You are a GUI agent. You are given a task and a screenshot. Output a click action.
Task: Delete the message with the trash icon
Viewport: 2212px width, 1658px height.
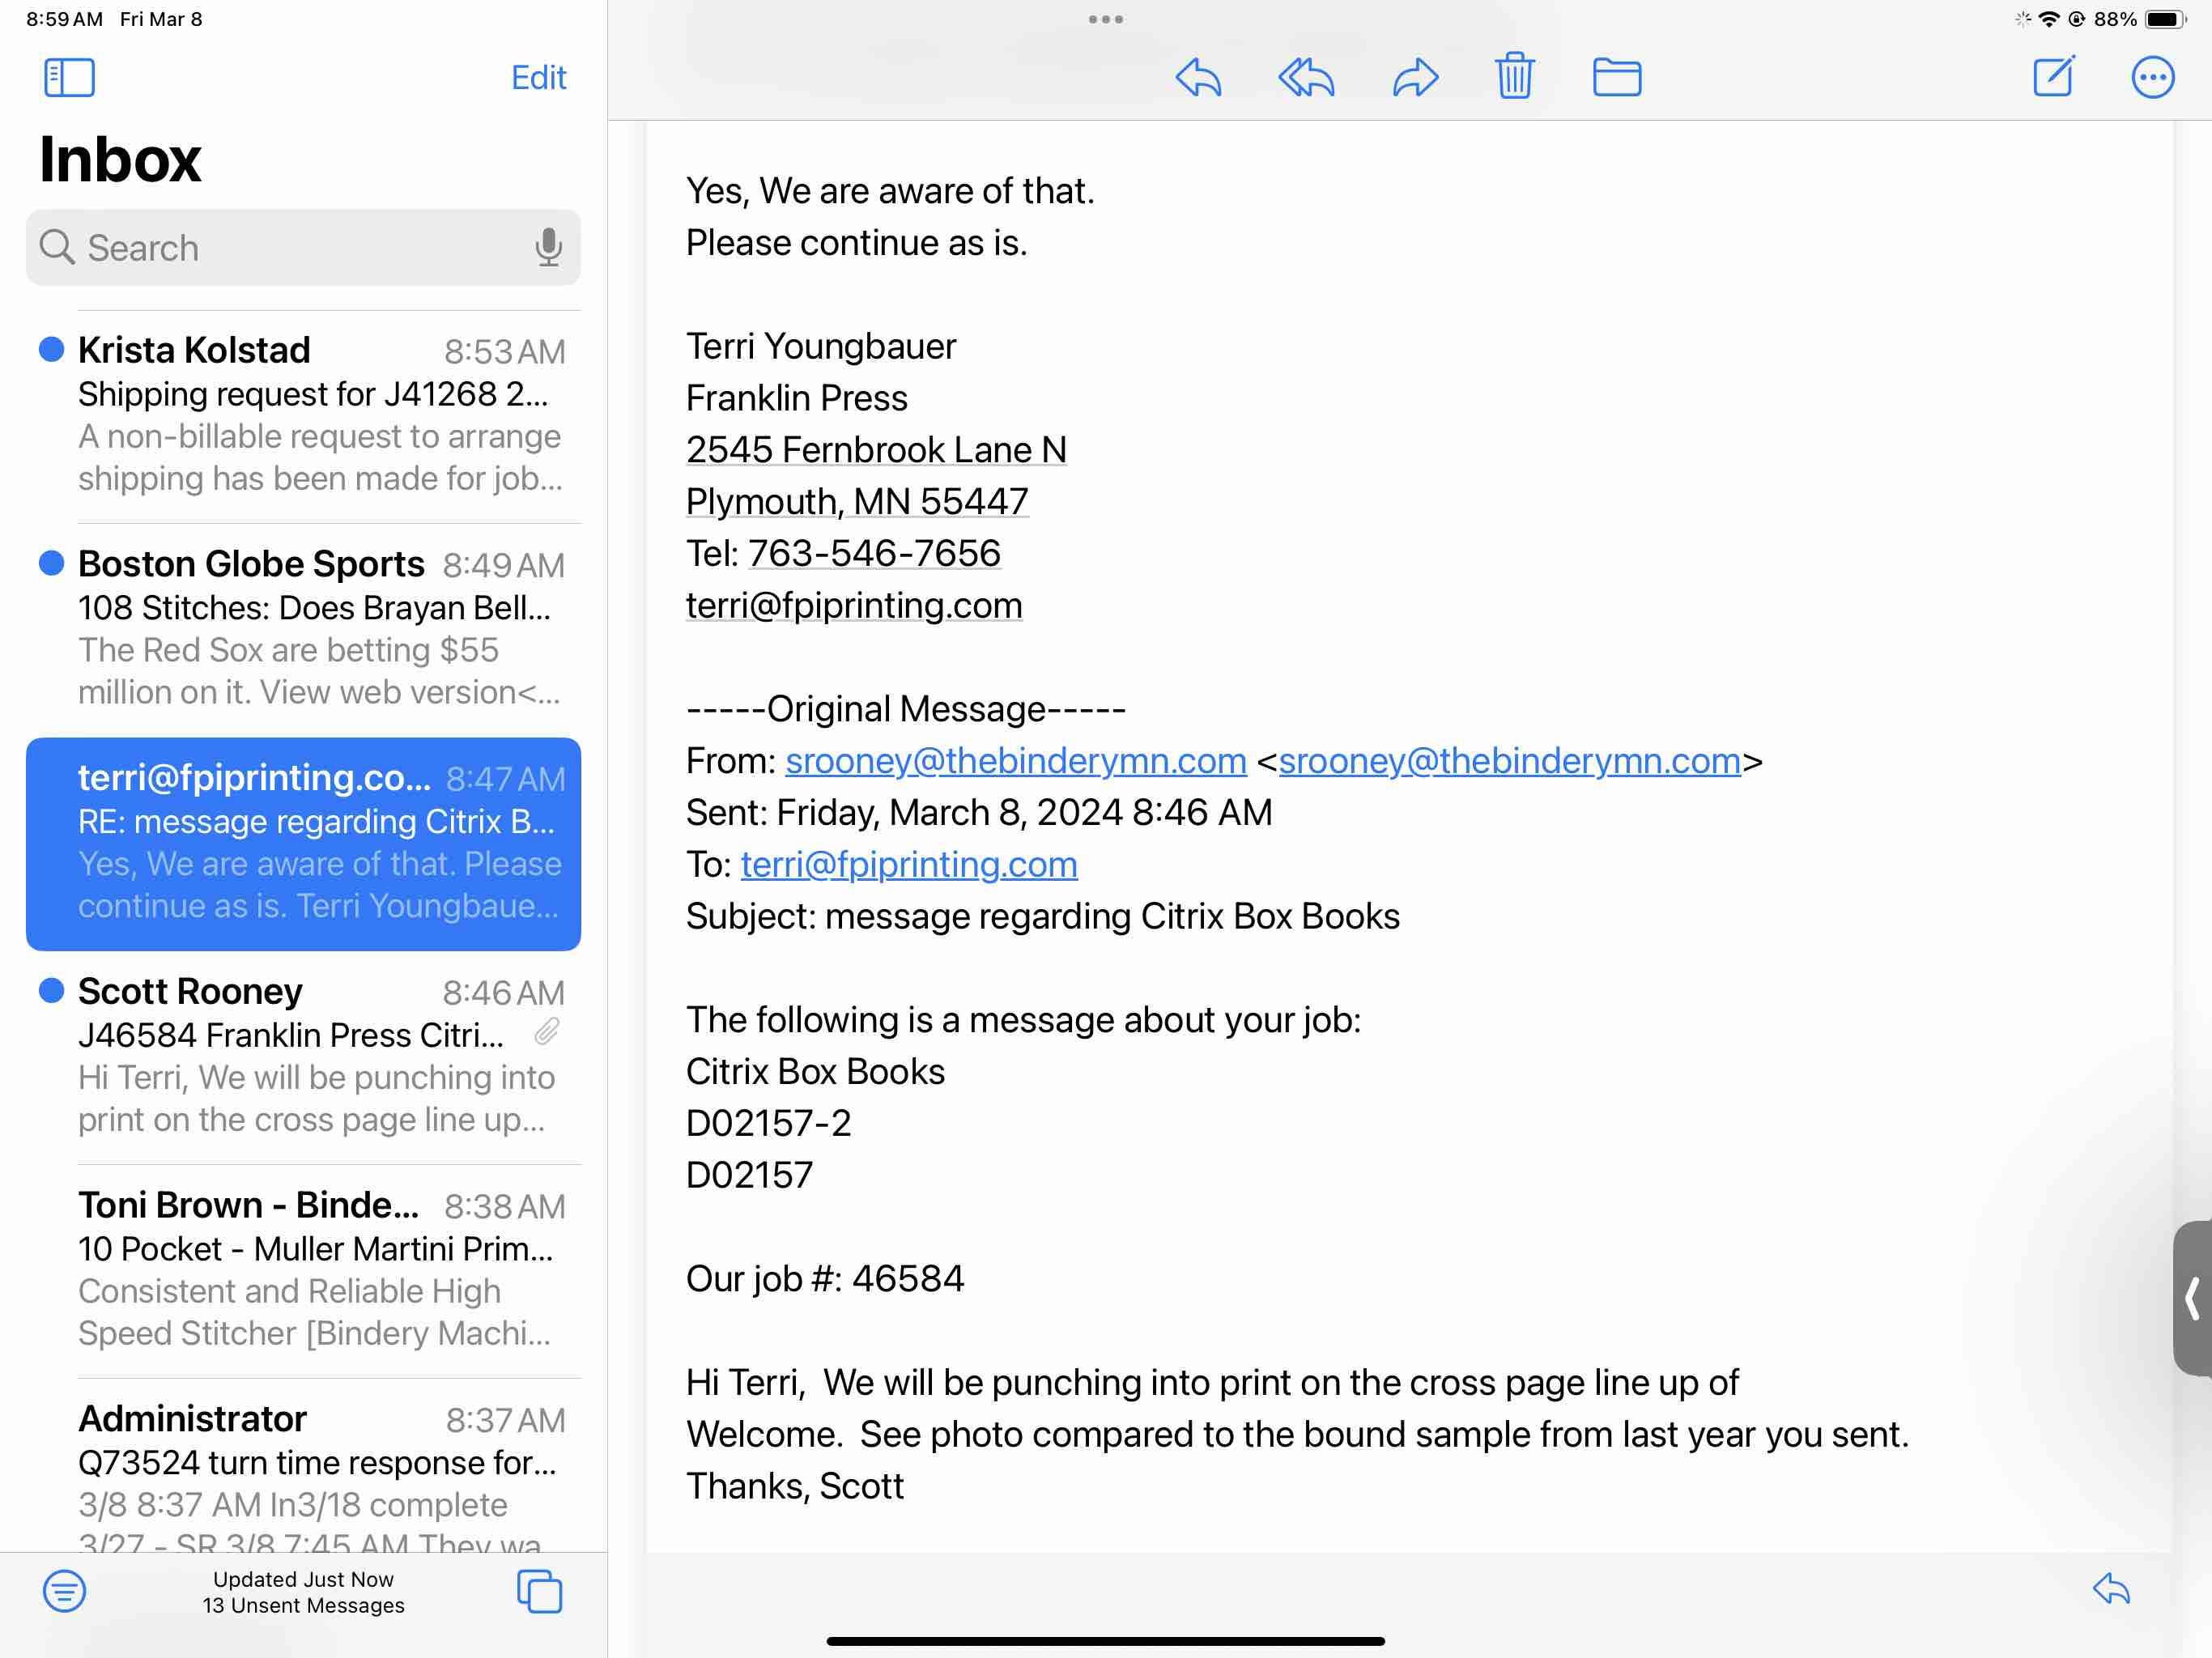click(x=1514, y=76)
